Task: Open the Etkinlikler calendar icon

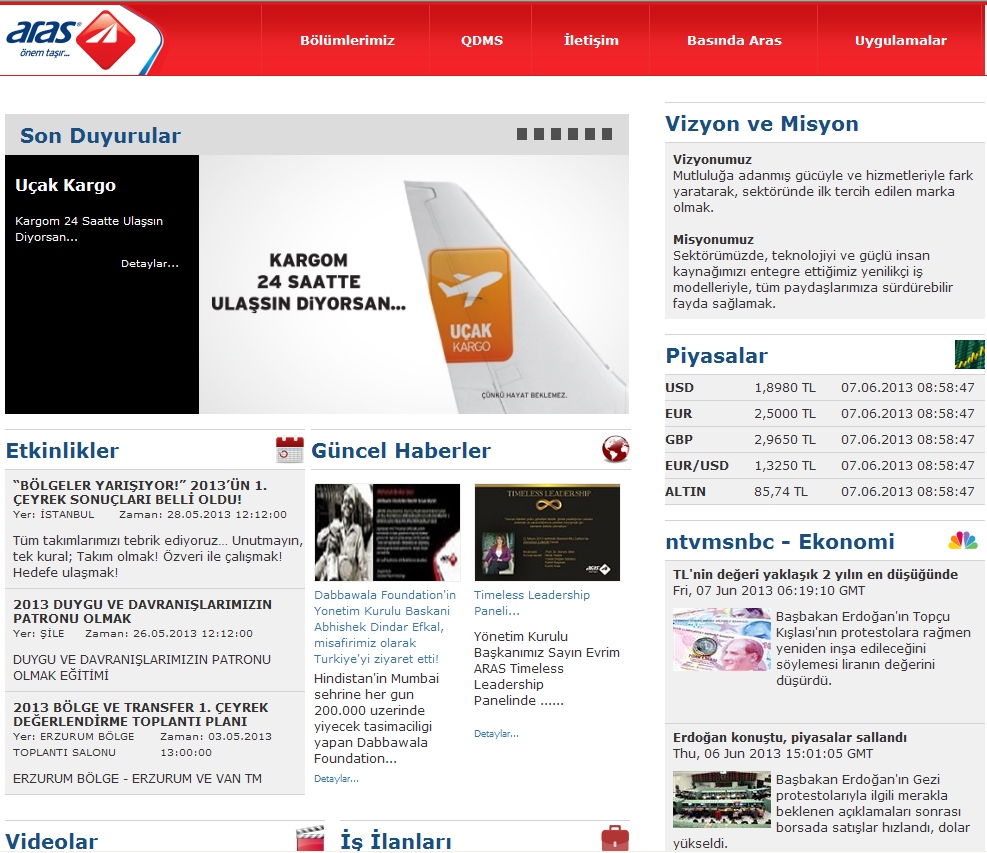Action: (x=290, y=449)
